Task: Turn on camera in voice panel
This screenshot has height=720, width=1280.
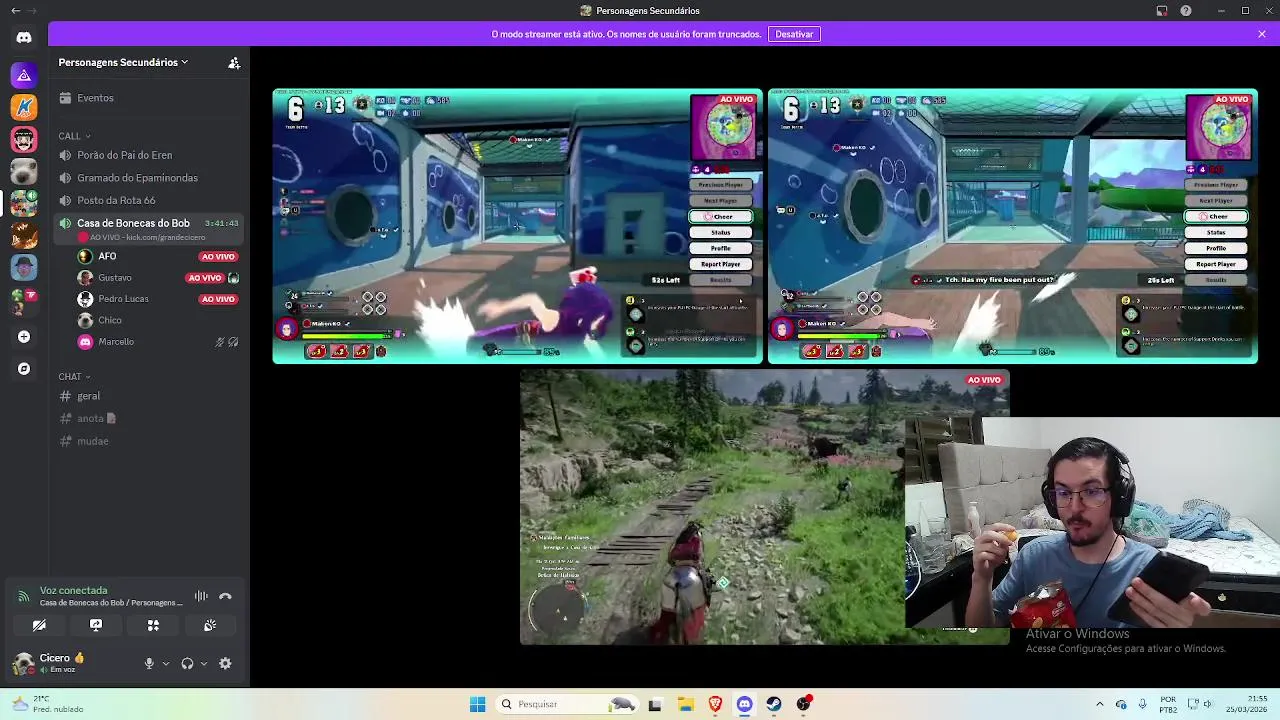Action: tap(39, 625)
